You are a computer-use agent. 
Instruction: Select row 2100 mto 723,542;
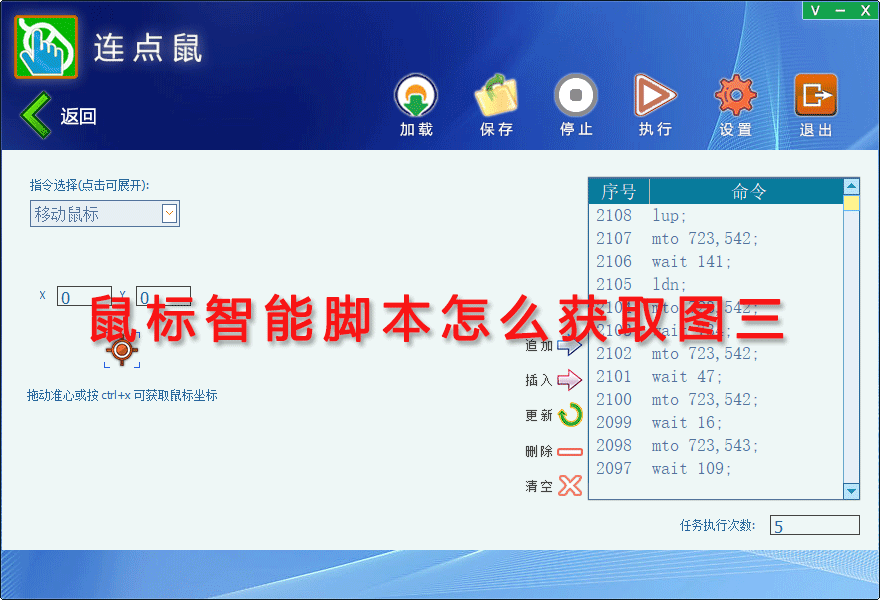pyautogui.click(x=716, y=400)
